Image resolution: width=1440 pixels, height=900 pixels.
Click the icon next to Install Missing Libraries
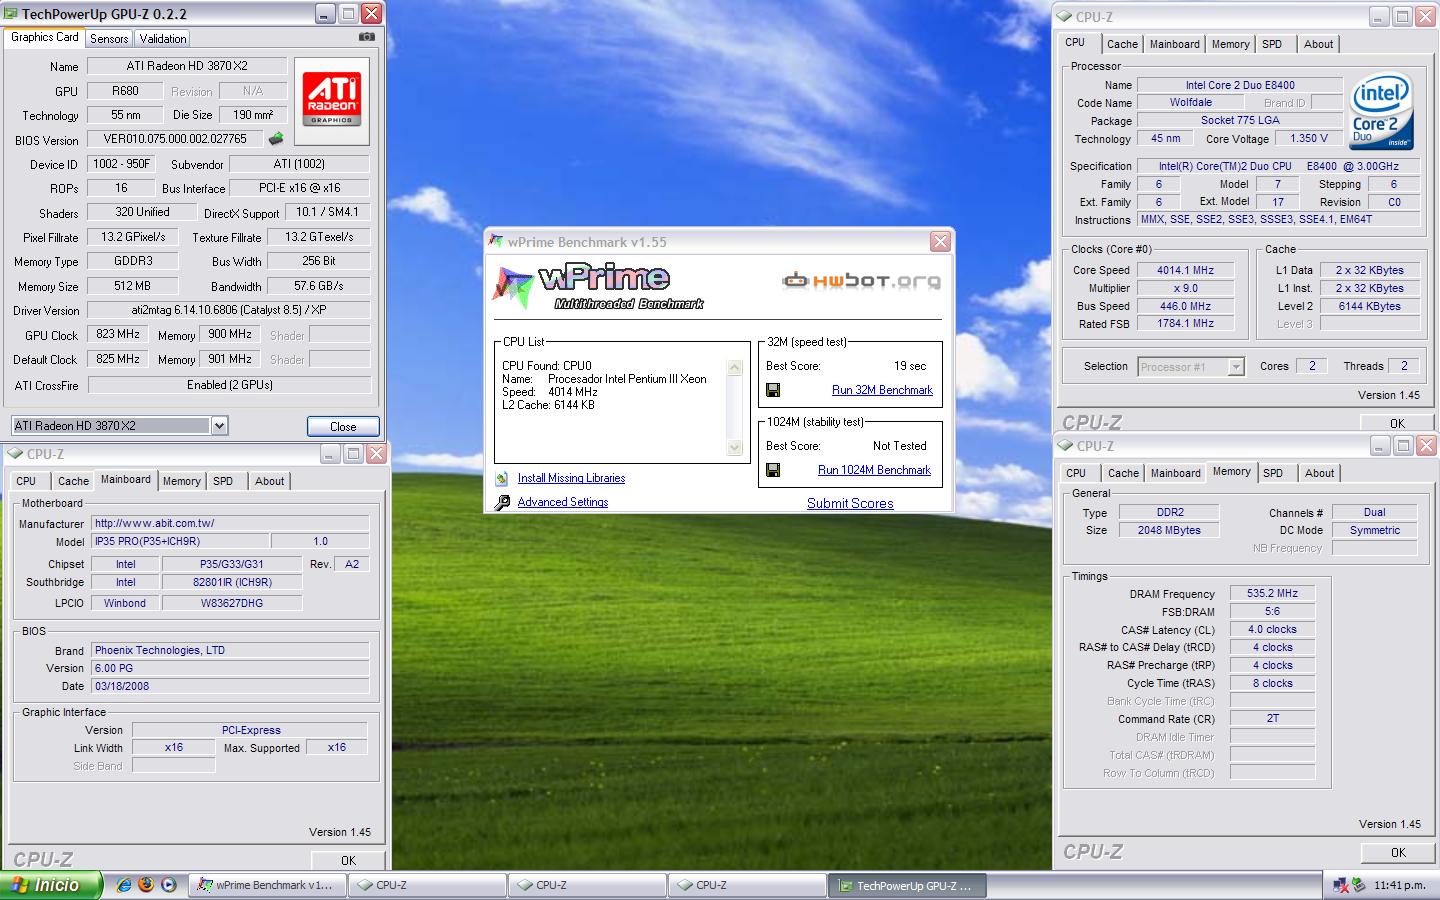point(501,478)
